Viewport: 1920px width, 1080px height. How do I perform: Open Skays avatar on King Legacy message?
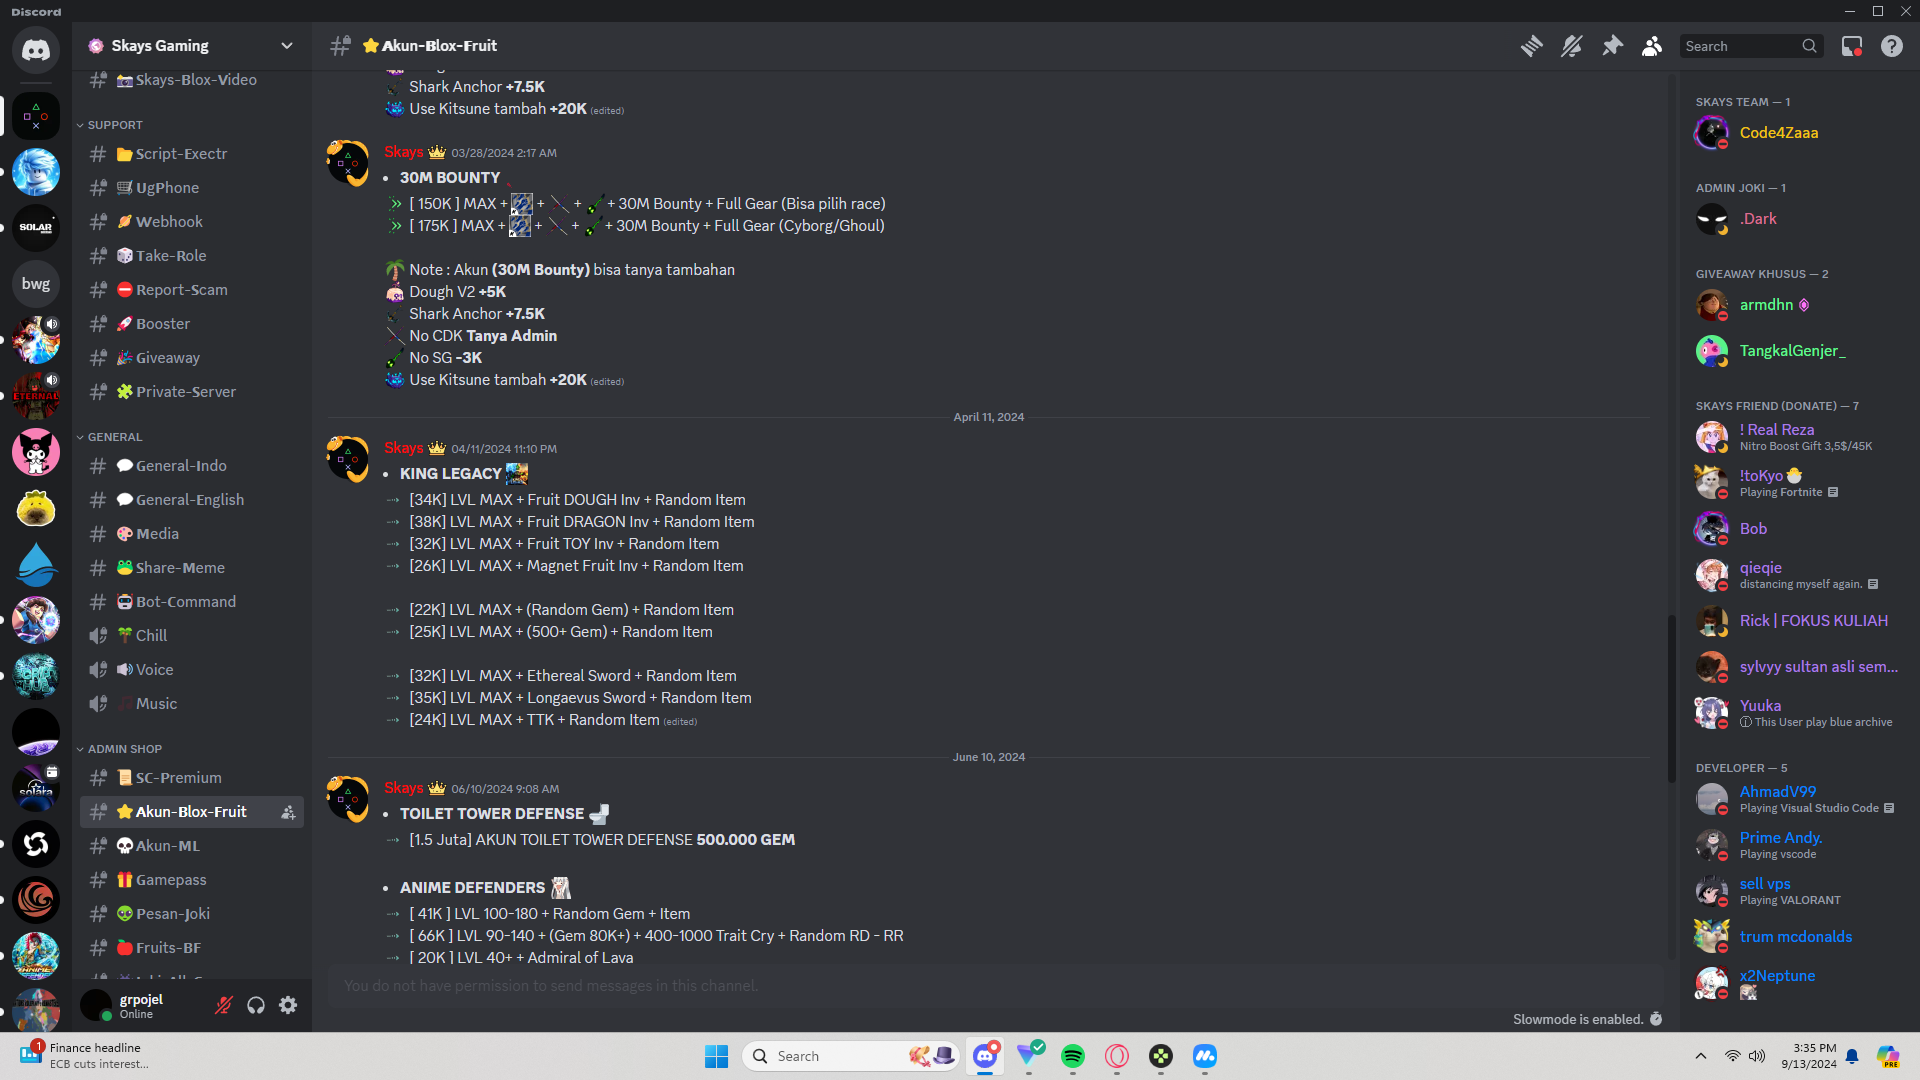348,457
